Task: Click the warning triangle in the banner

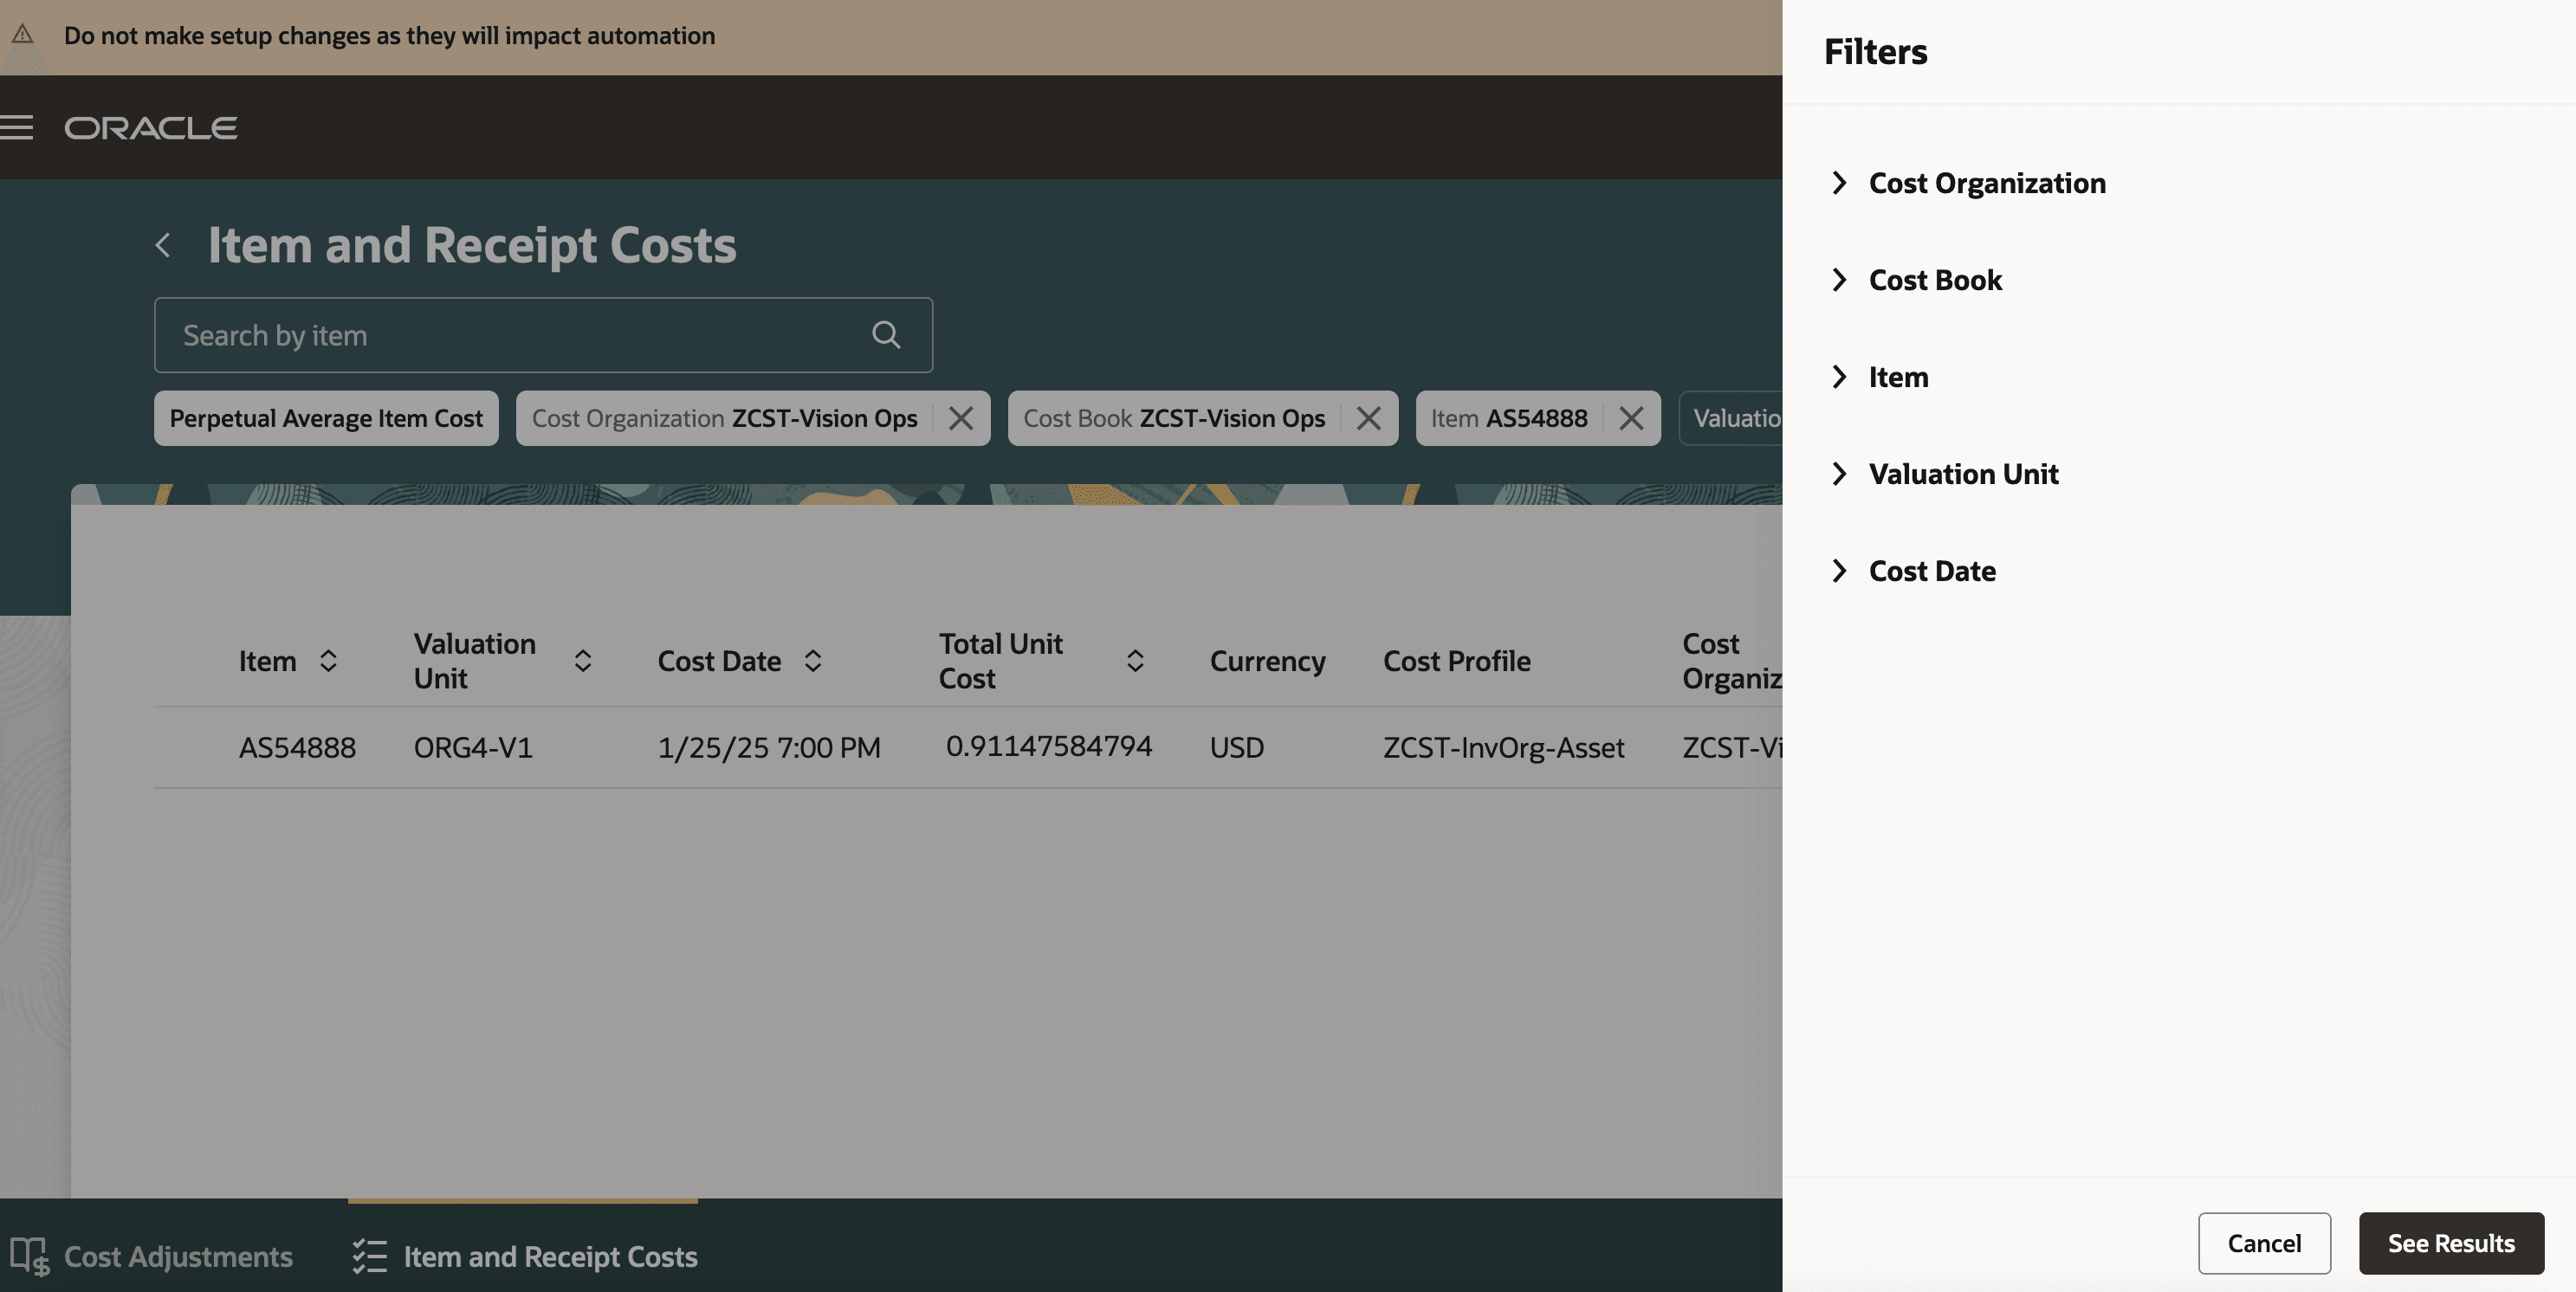Action: 22,35
